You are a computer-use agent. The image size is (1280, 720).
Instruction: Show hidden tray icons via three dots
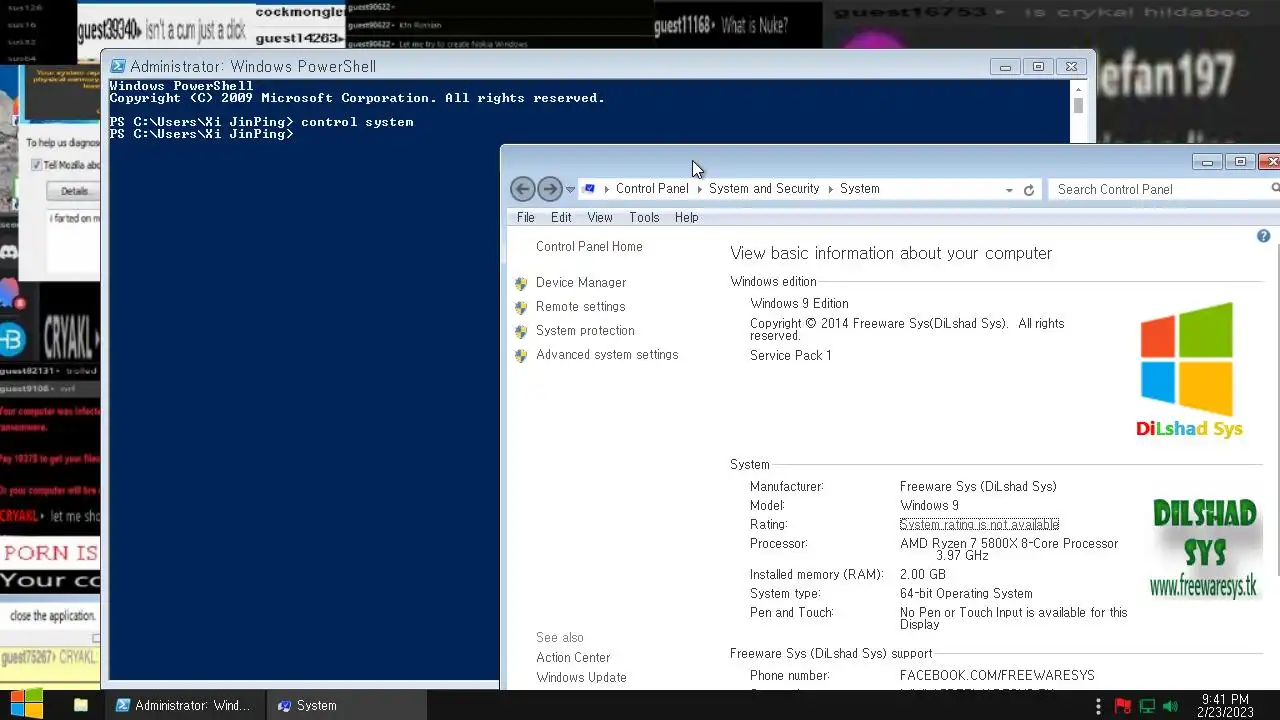1098,705
